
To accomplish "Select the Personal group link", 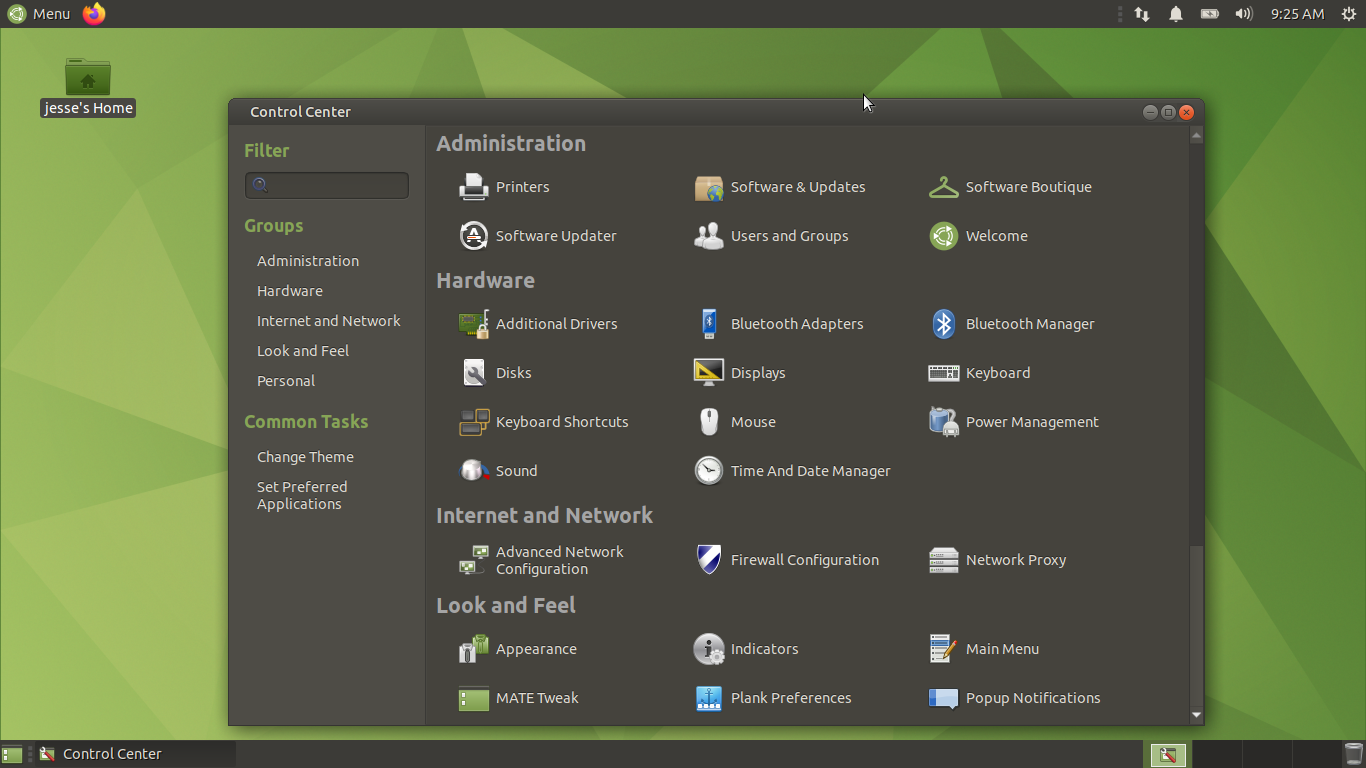I will (x=286, y=381).
